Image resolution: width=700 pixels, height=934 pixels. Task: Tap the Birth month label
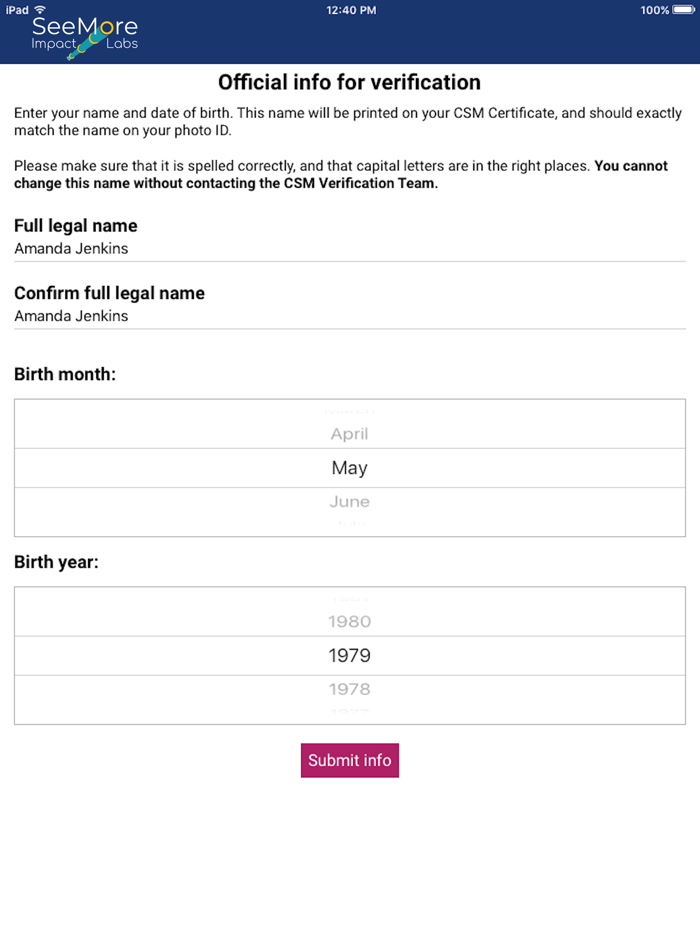click(x=65, y=375)
